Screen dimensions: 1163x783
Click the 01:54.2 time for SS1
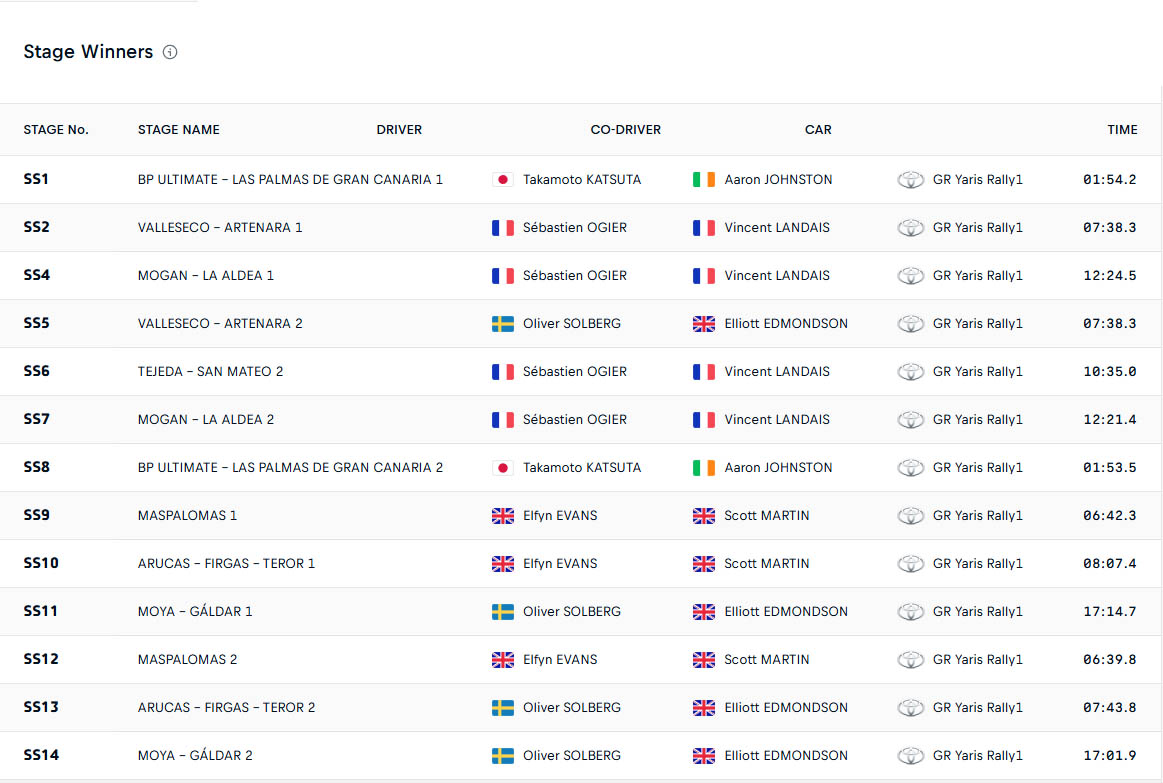pyautogui.click(x=1109, y=180)
